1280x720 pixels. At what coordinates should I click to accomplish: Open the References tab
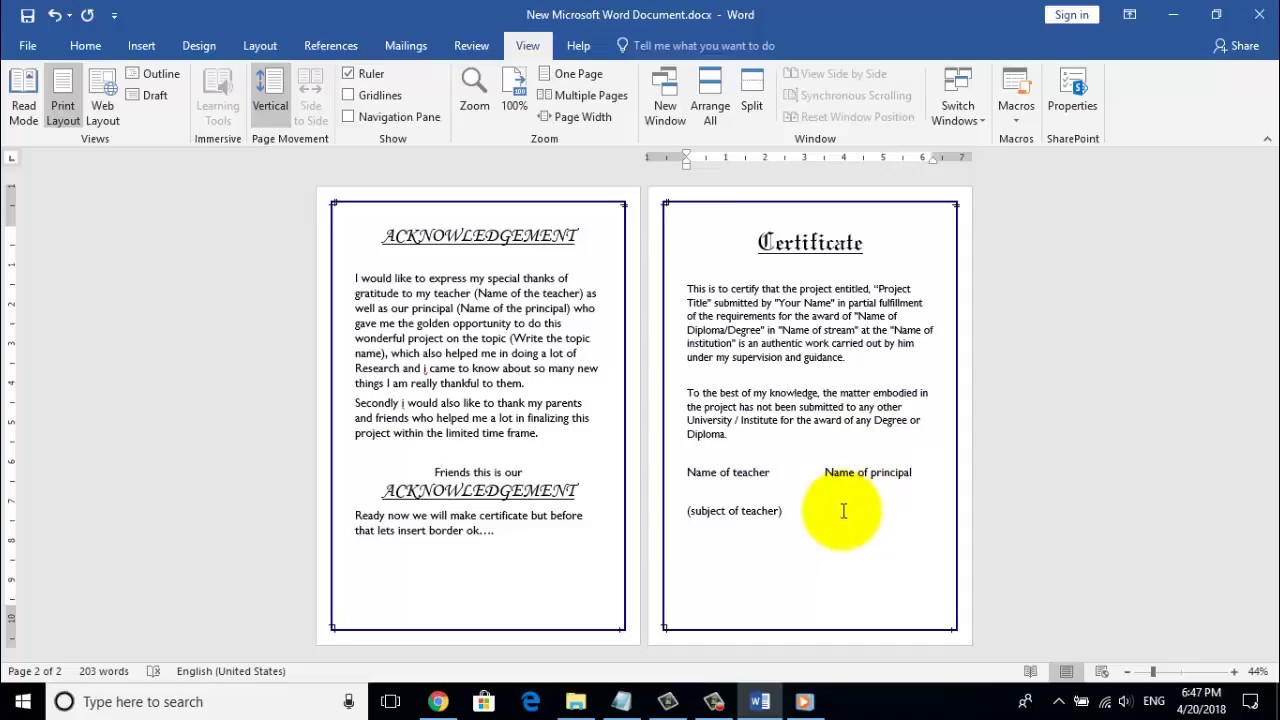point(331,46)
